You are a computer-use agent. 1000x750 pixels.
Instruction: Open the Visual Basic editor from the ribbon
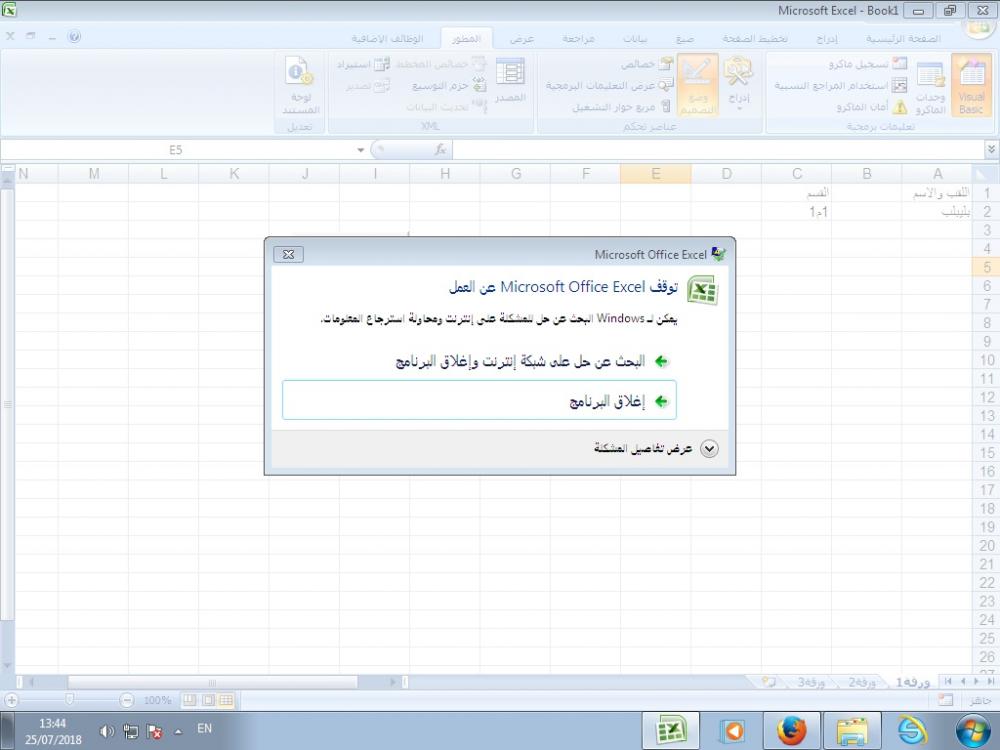point(971,85)
